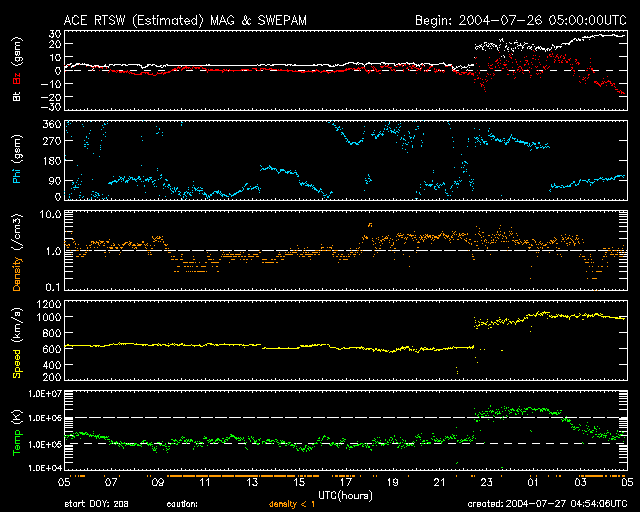Click the '07' hour tick label
This screenshot has width=640, height=512.
(111, 483)
